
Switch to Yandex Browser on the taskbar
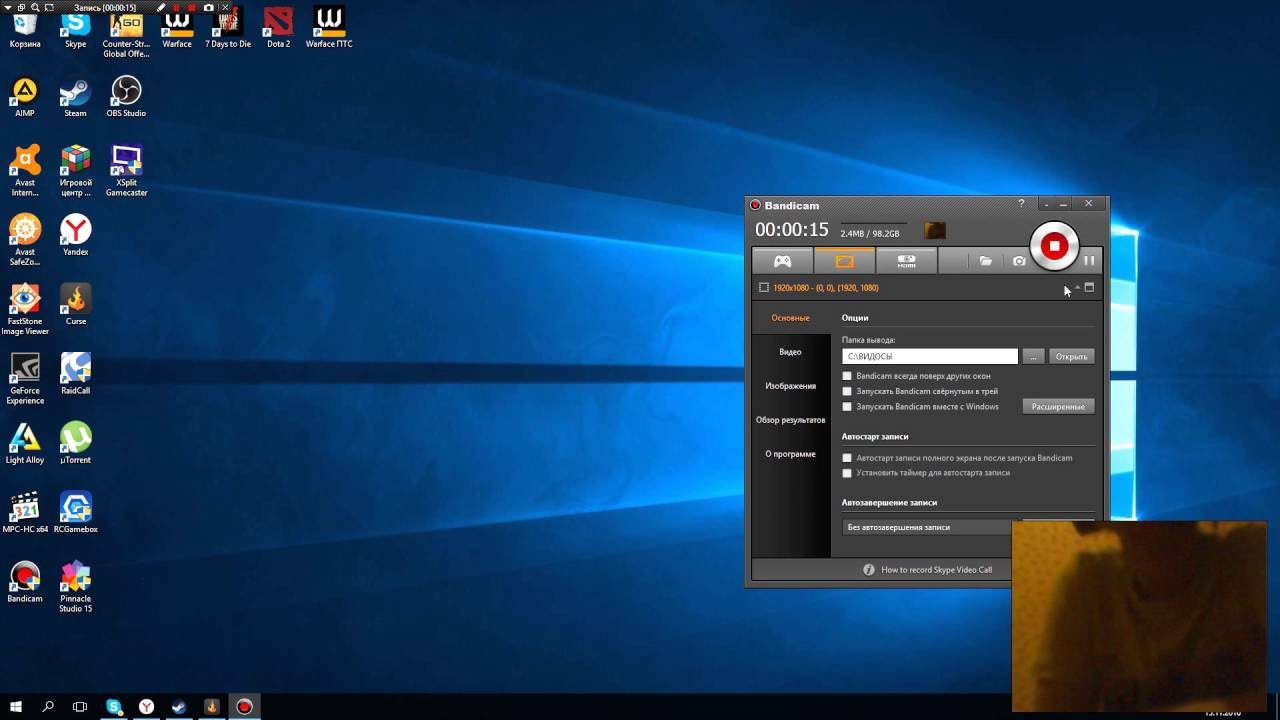146,707
